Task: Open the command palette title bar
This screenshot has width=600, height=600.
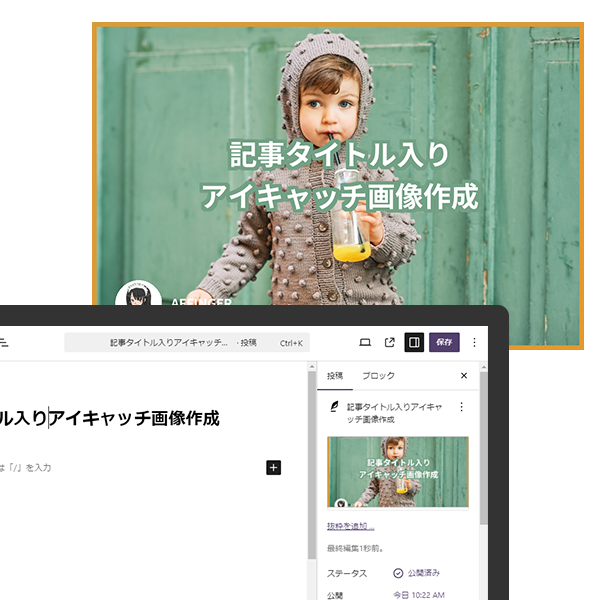Action: point(187,342)
